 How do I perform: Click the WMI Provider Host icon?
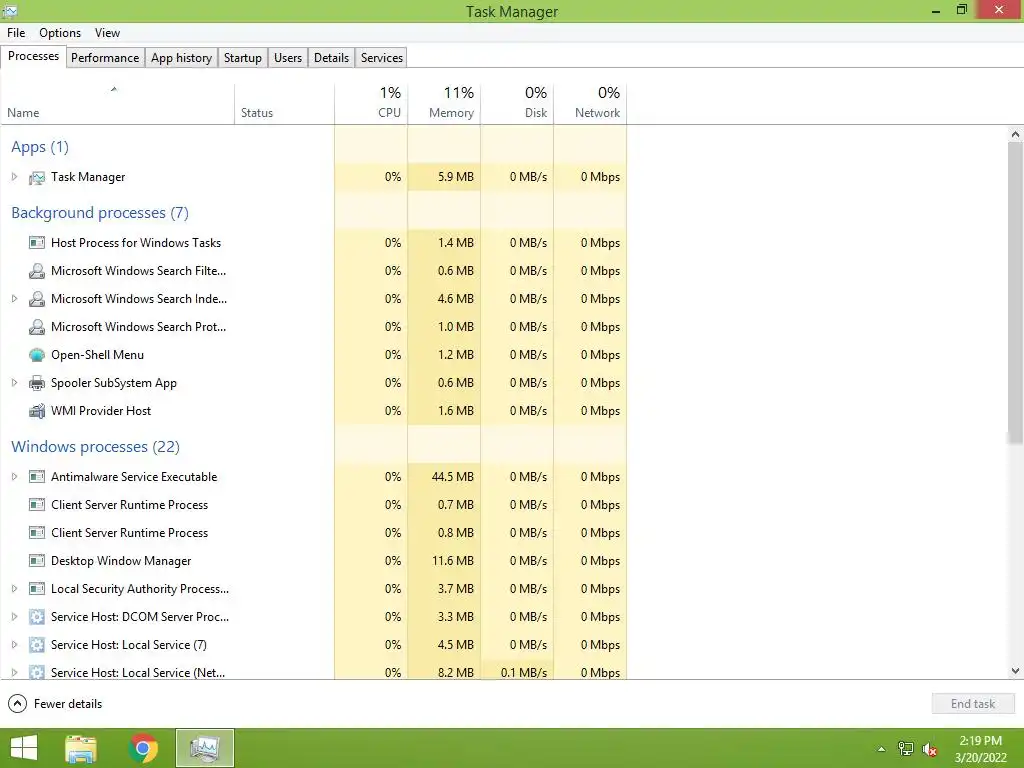(37, 411)
